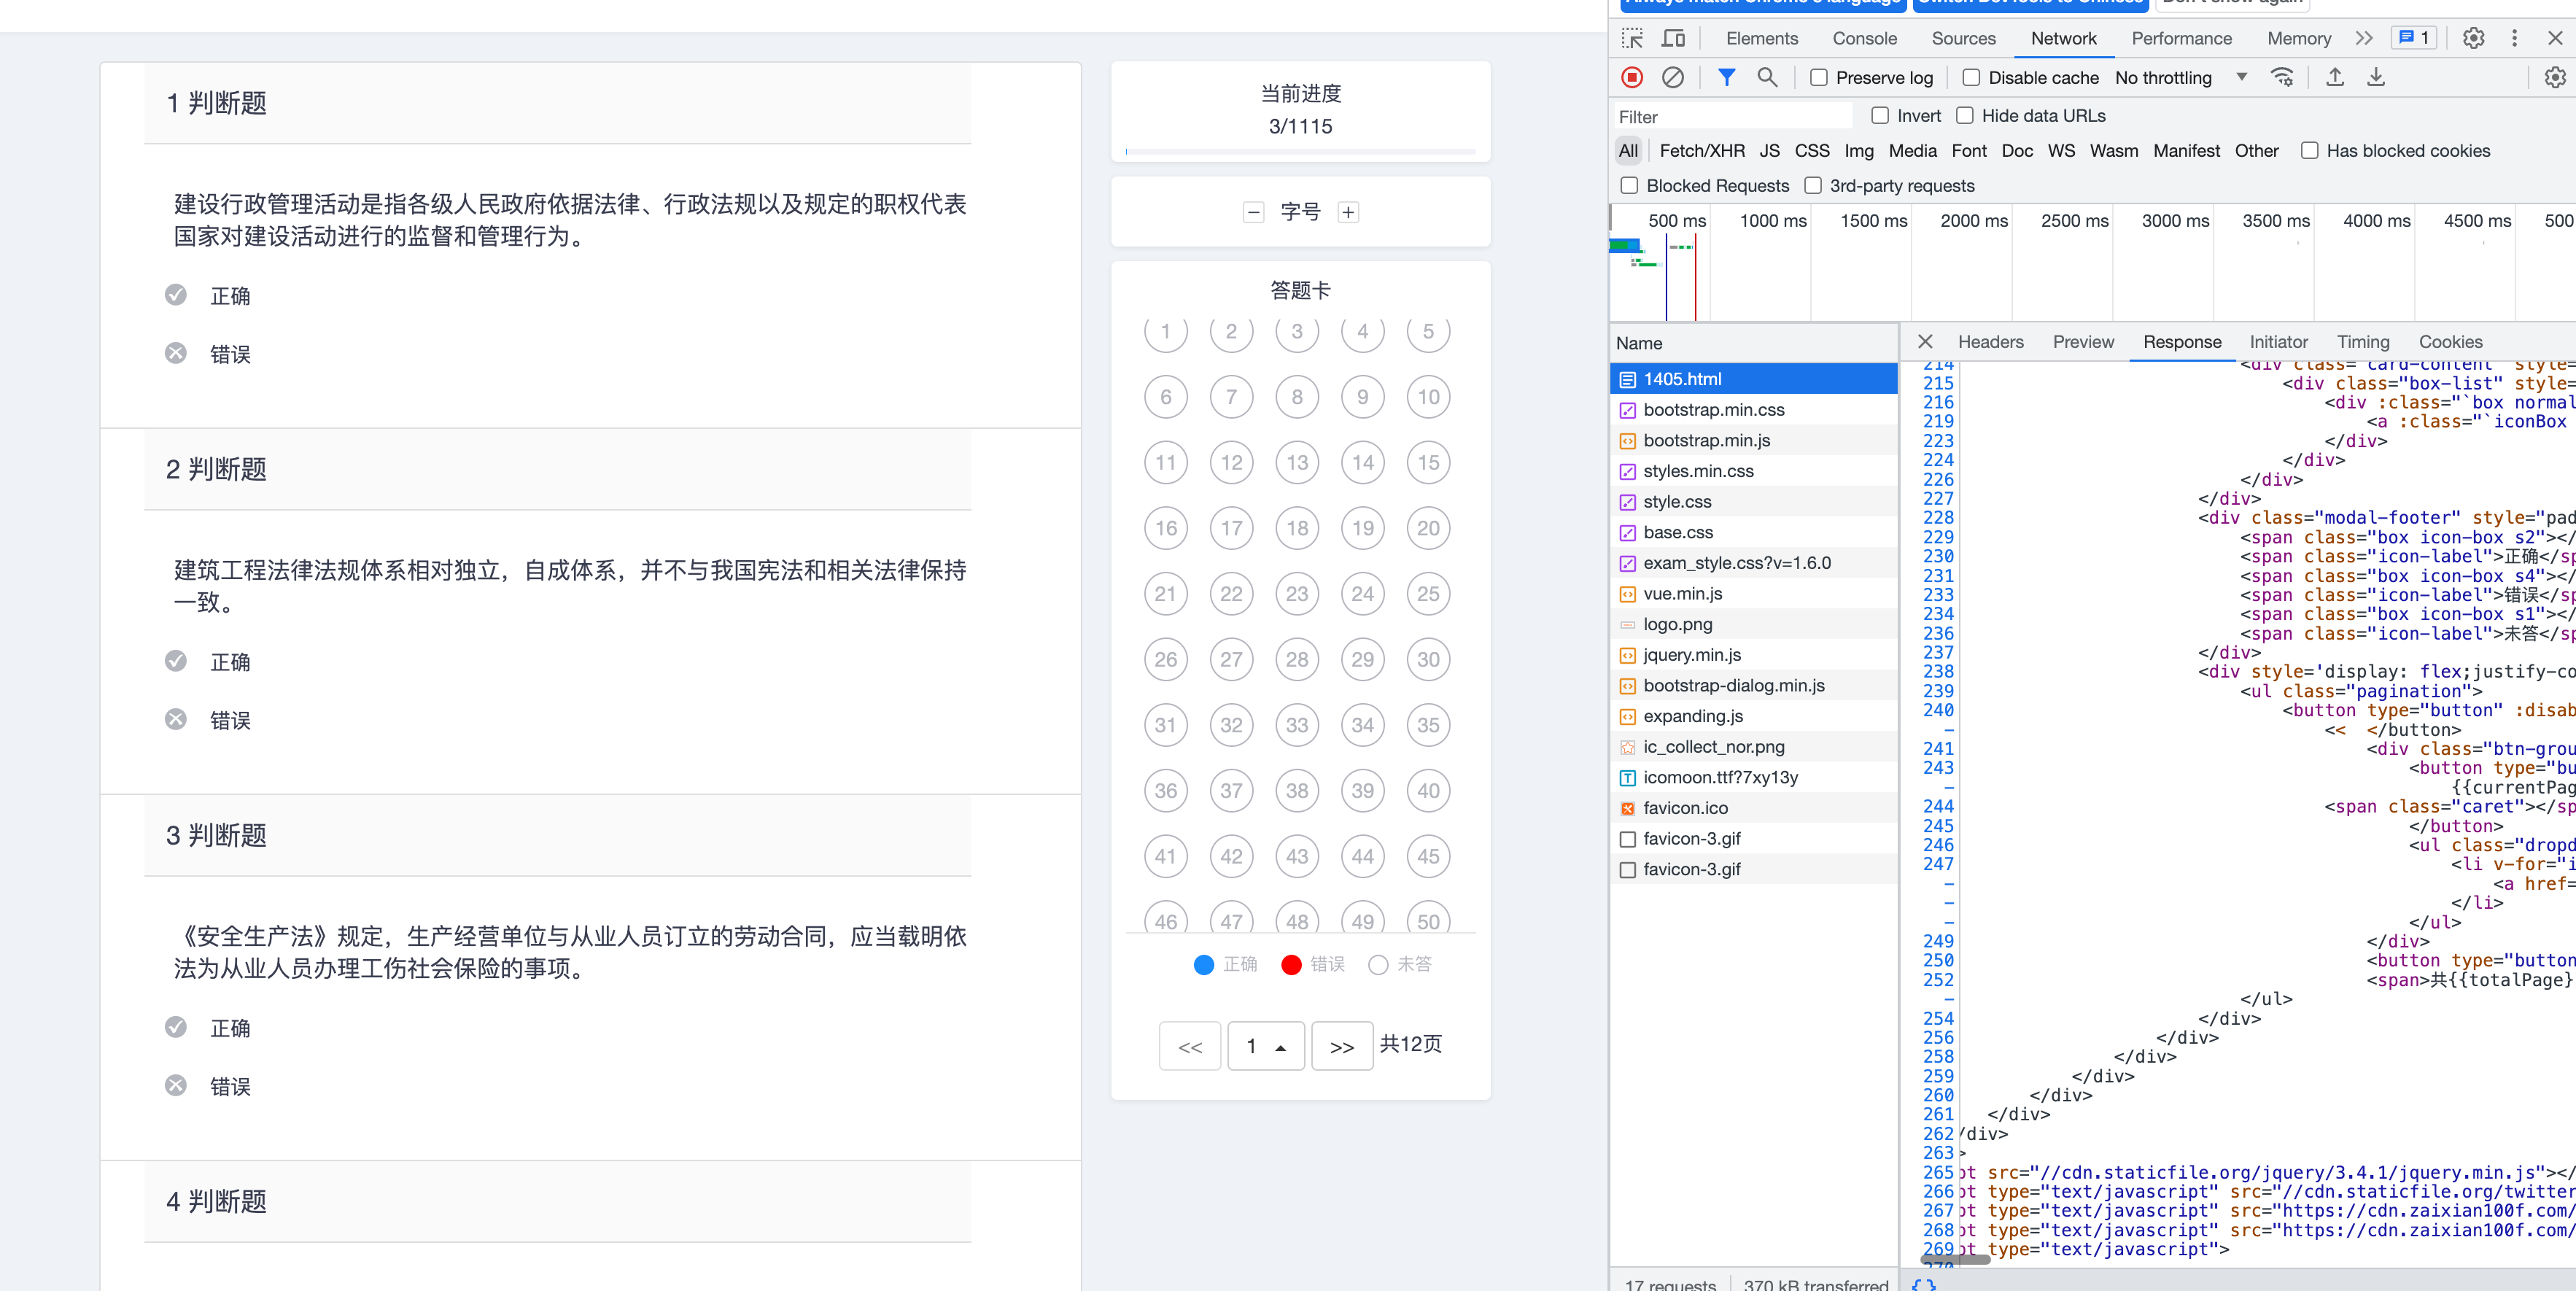Switch to the Performance tab
This screenshot has width=2576, height=1291.
pos(2181,38)
